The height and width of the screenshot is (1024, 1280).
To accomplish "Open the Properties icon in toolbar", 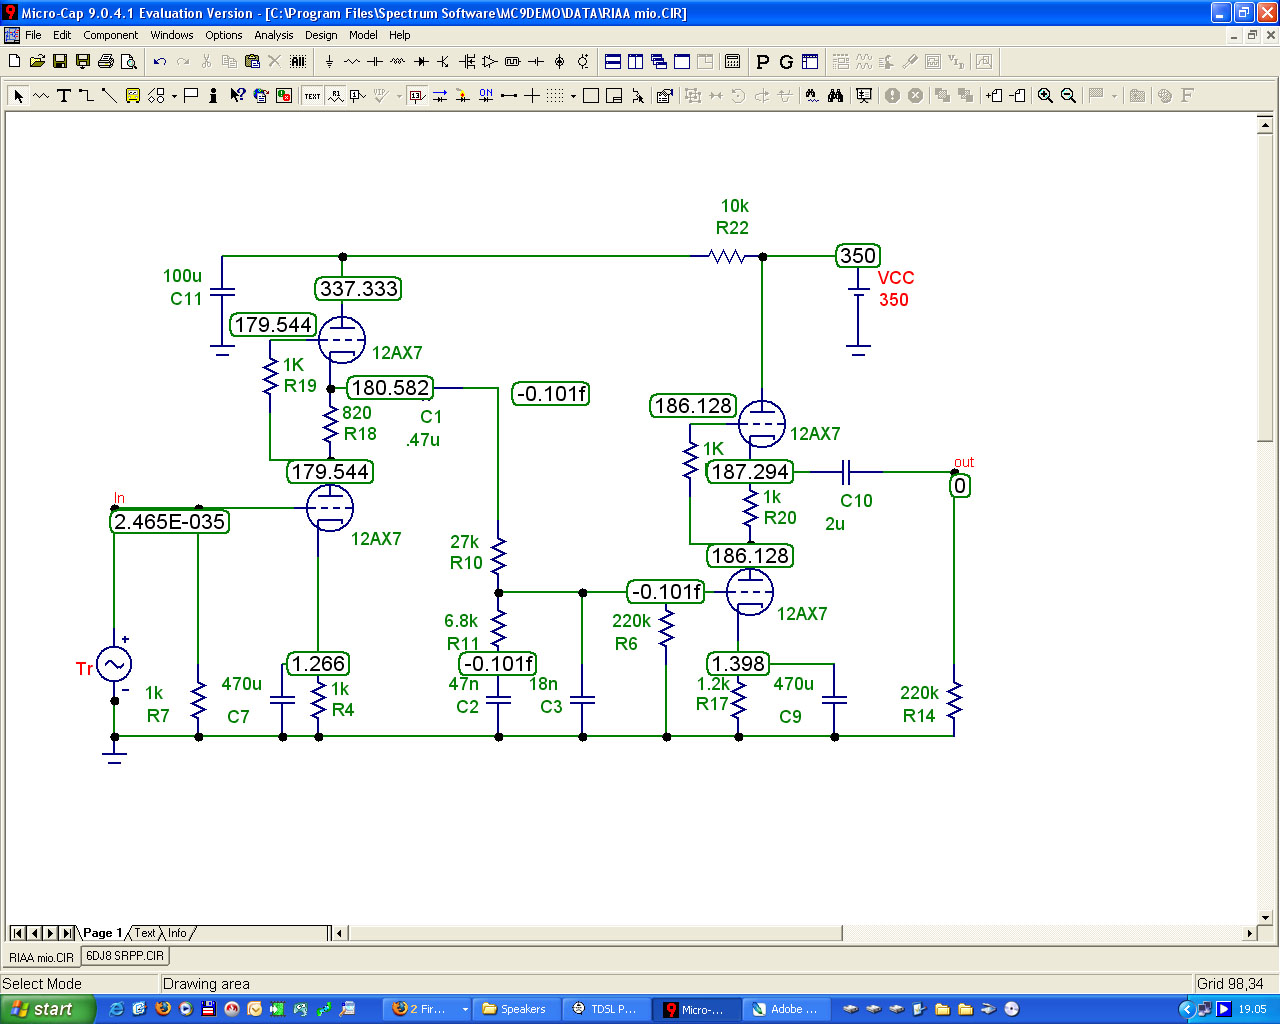I will [x=664, y=96].
